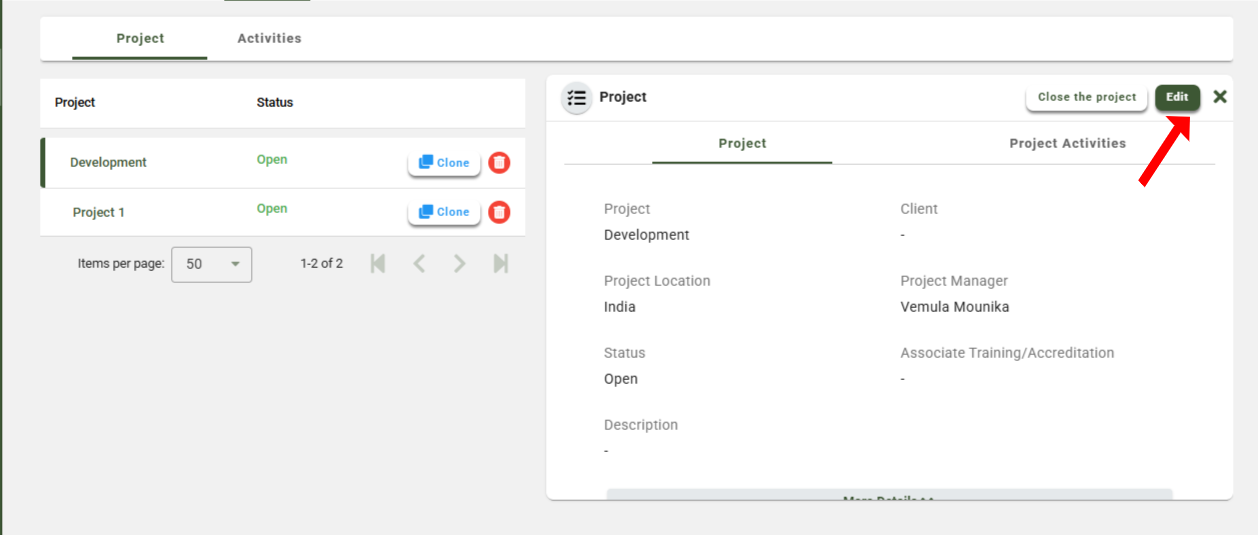Go to the first page of results

pos(378,264)
